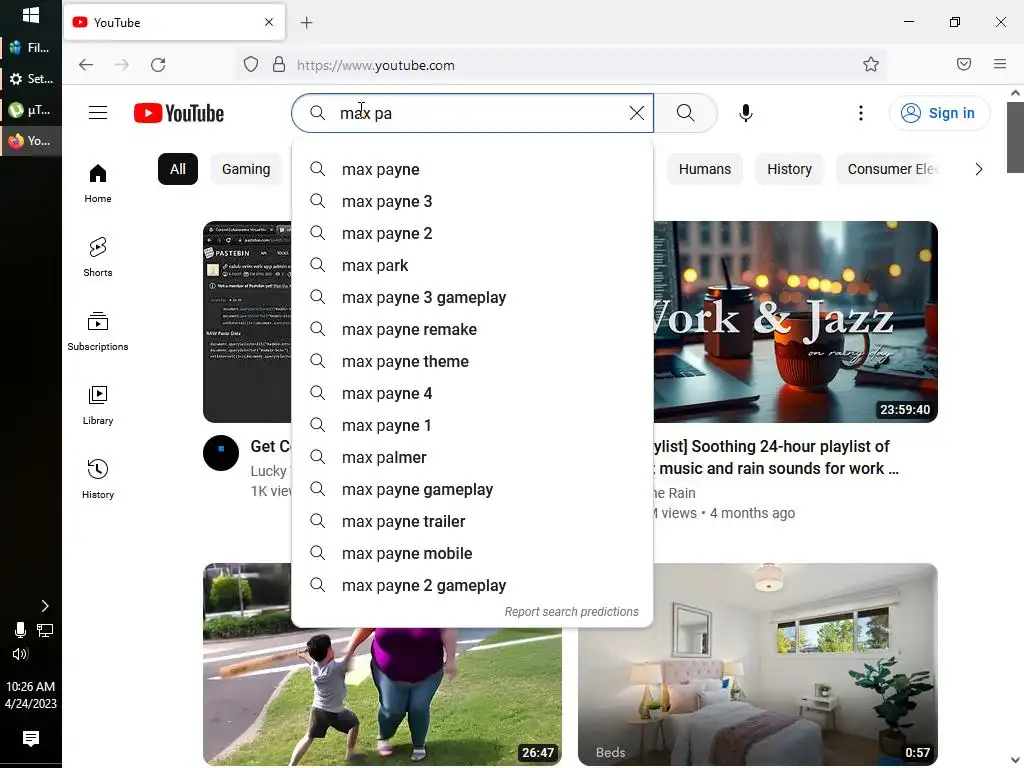
Task: Choose the "max payne gameplay" suggestion
Action: [472, 489]
